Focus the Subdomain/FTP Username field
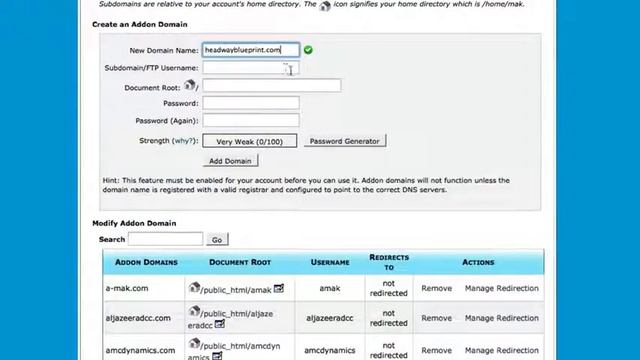 (x=251, y=68)
